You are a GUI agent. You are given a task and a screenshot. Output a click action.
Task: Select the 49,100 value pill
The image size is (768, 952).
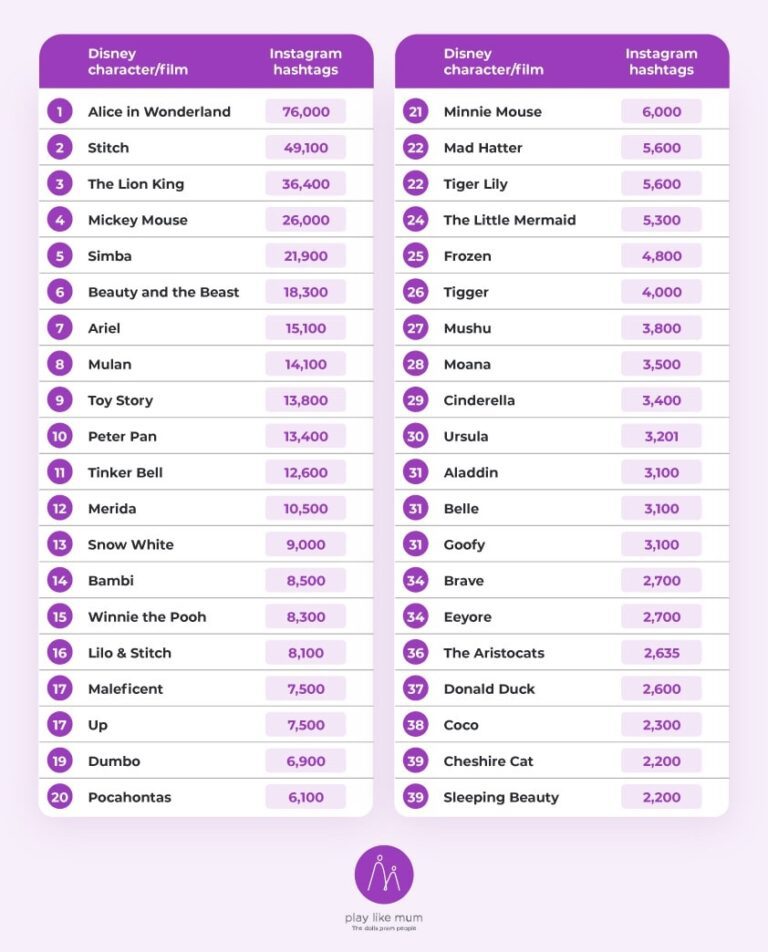point(305,148)
